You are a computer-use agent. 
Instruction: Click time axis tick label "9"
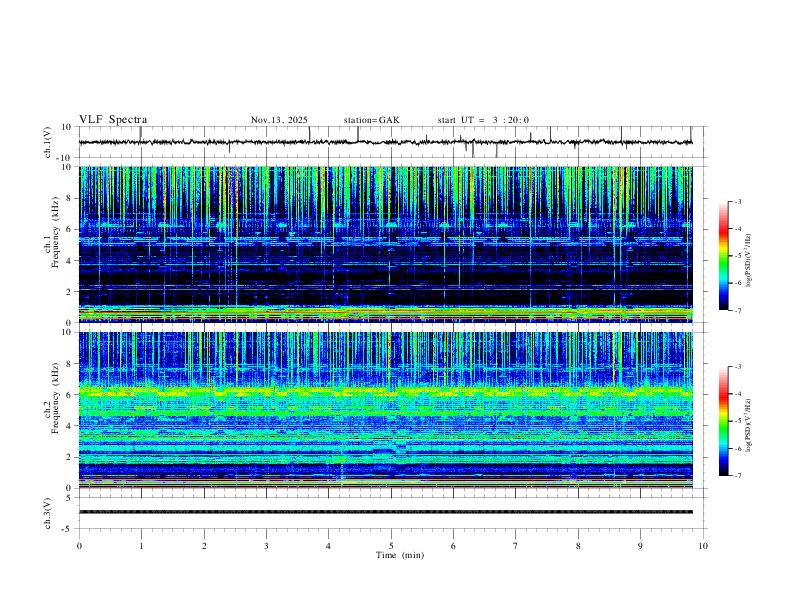pyautogui.click(x=640, y=546)
